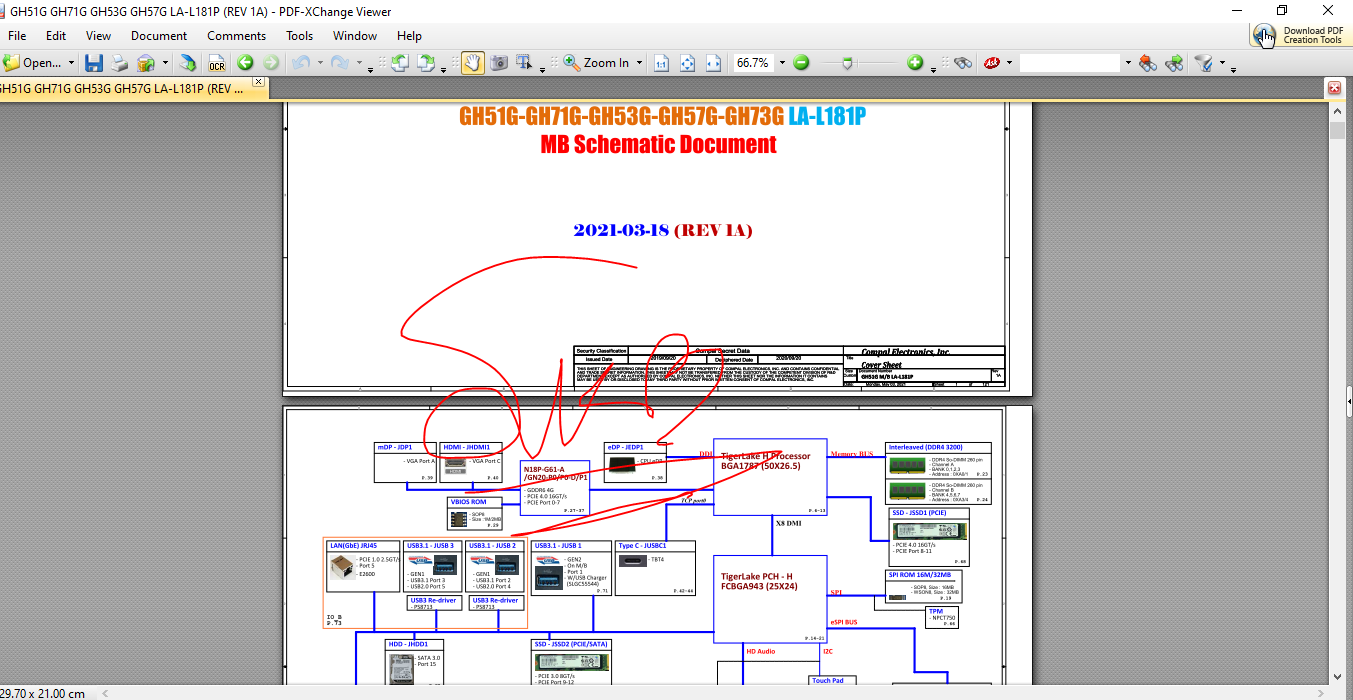Image resolution: width=1353 pixels, height=700 pixels.
Task: Expand the Zoom In tool dropdown
Action: (640, 63)
